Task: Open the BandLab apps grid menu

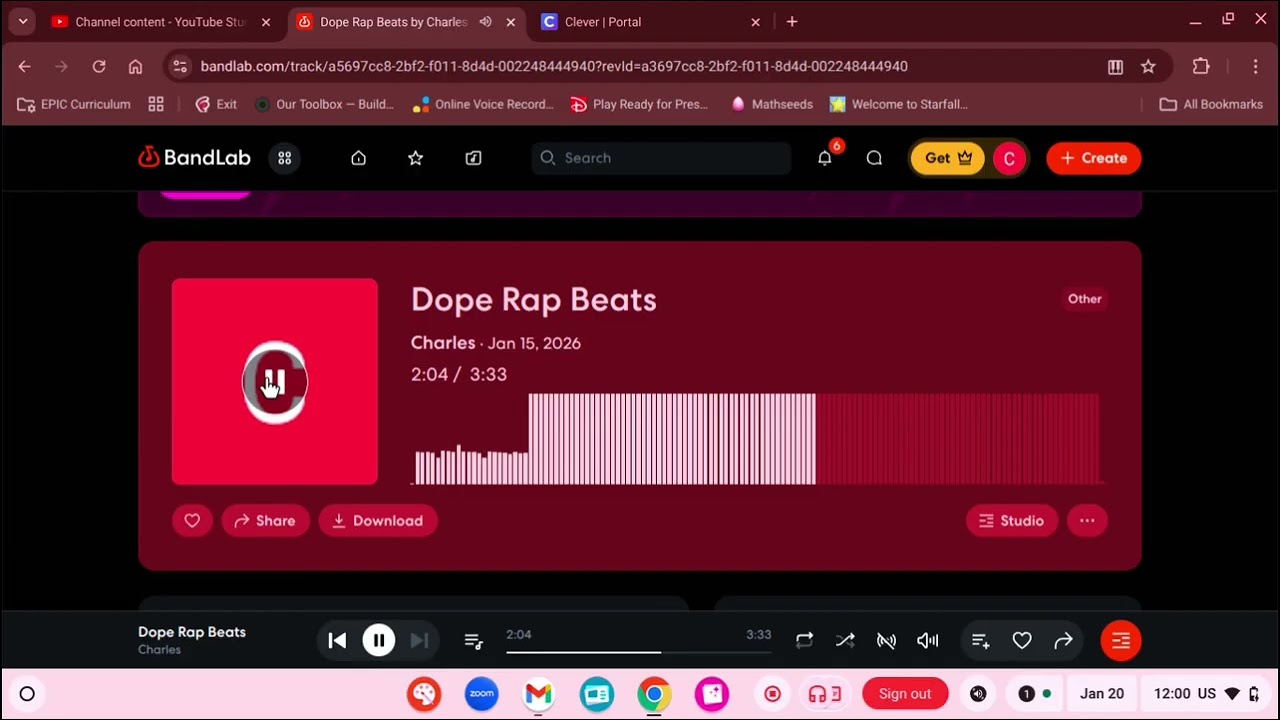Action: (x=285, y=158)
